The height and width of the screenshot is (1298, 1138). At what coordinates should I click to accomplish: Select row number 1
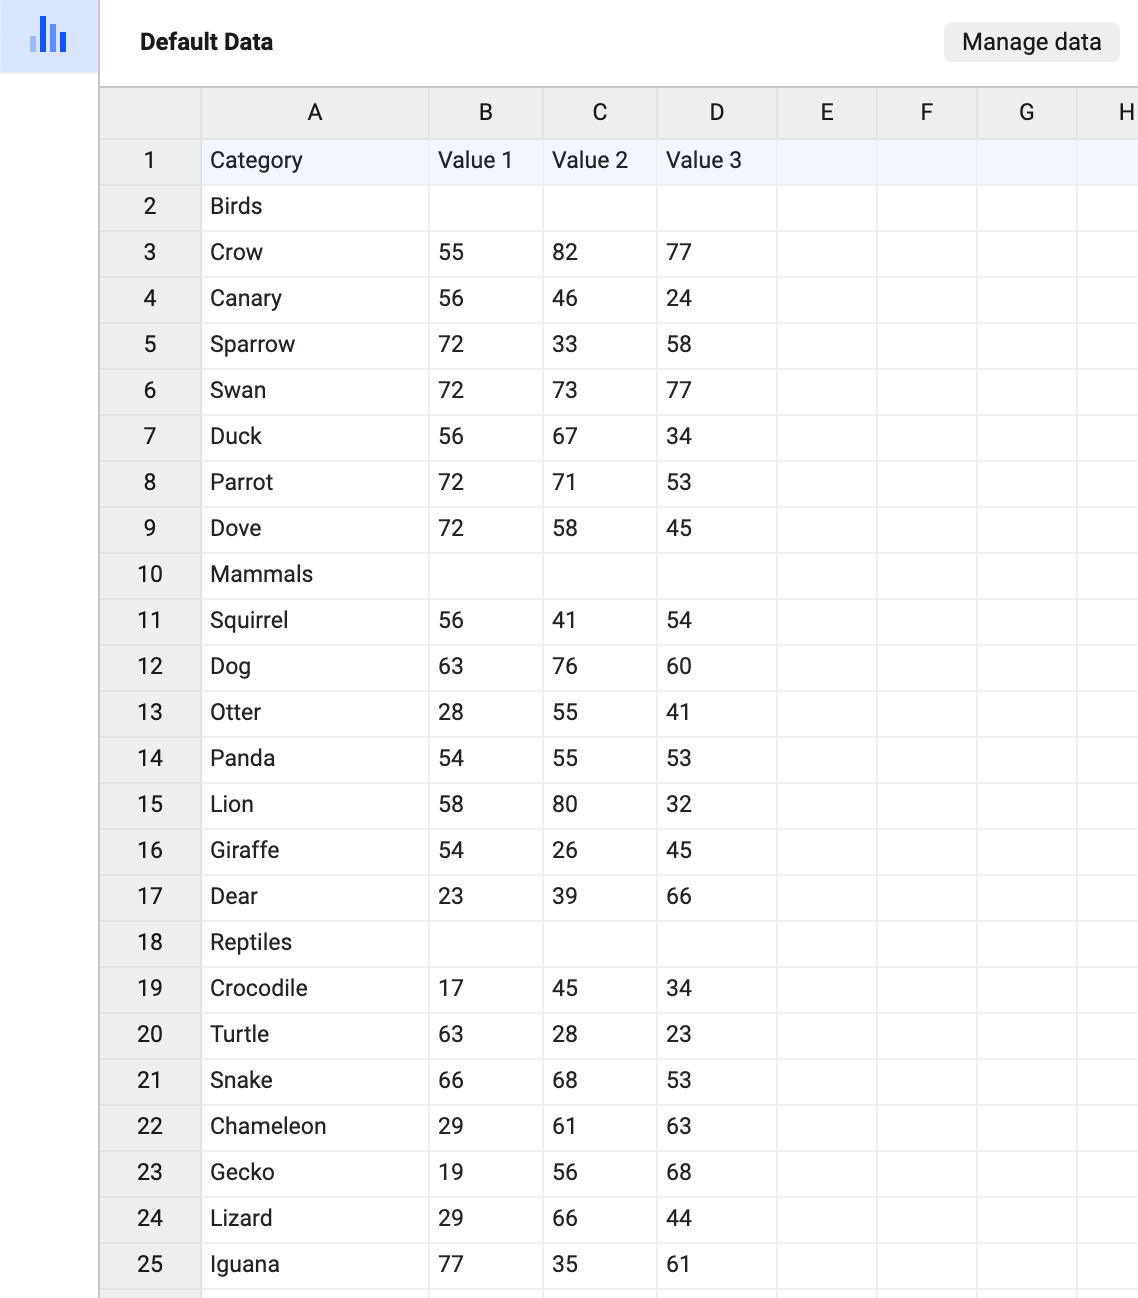(x=148, y=160)
